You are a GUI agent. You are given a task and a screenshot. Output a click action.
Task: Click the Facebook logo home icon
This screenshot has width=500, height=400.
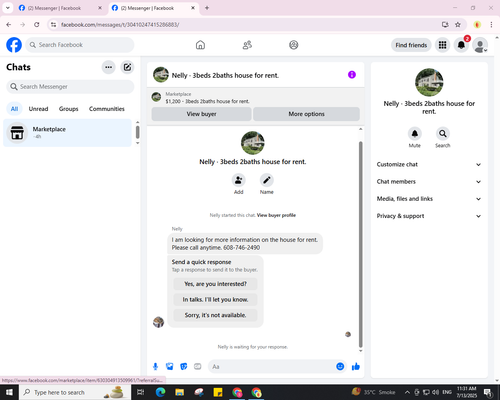[14, 45]
